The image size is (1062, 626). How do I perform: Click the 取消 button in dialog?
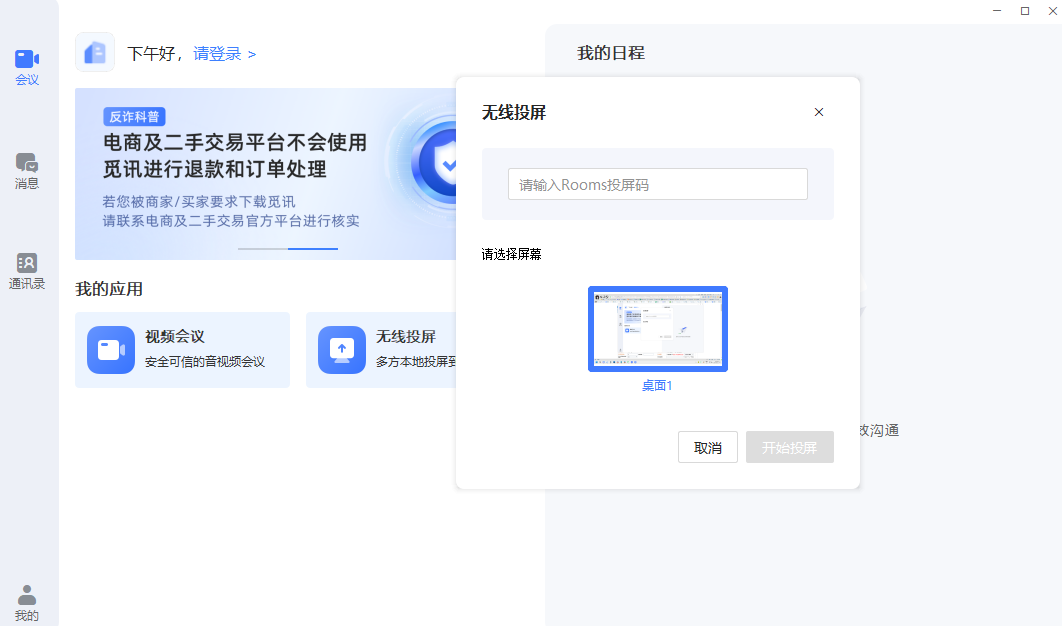point(707,447)
